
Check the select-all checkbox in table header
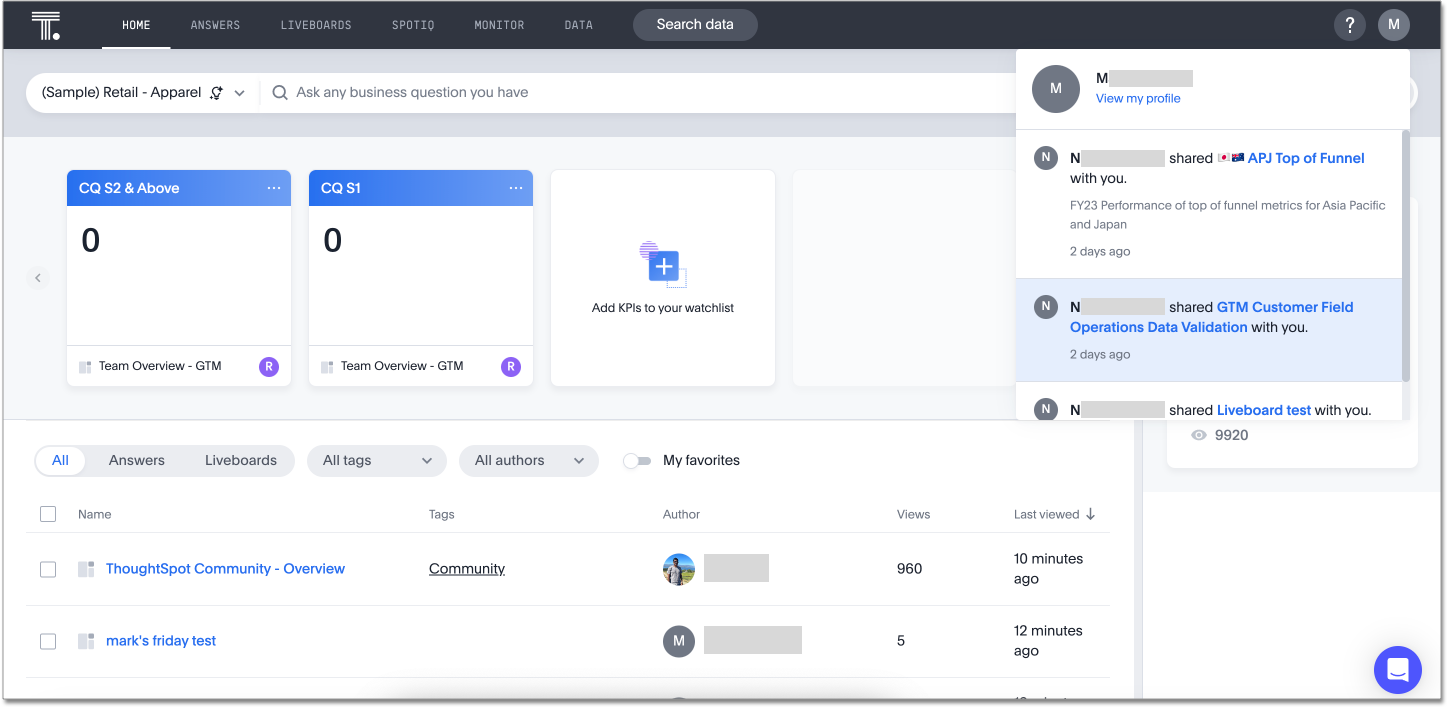pos(48,514)
